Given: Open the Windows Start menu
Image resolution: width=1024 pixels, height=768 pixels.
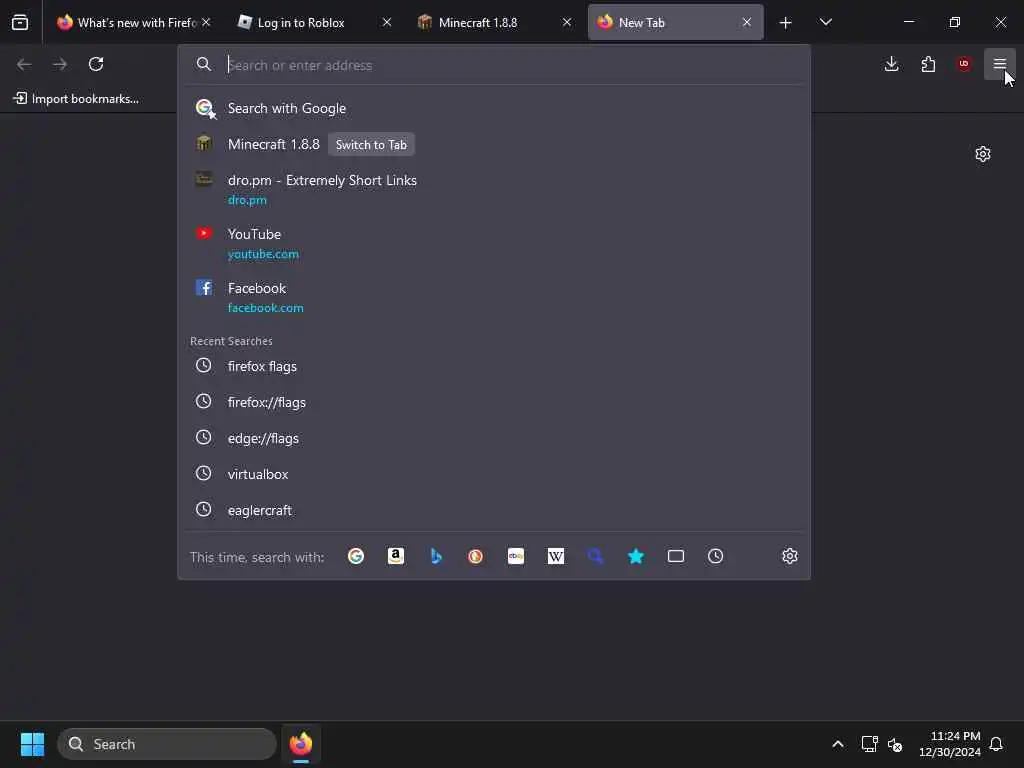Looking at the screenshot, I should [32, 744].
